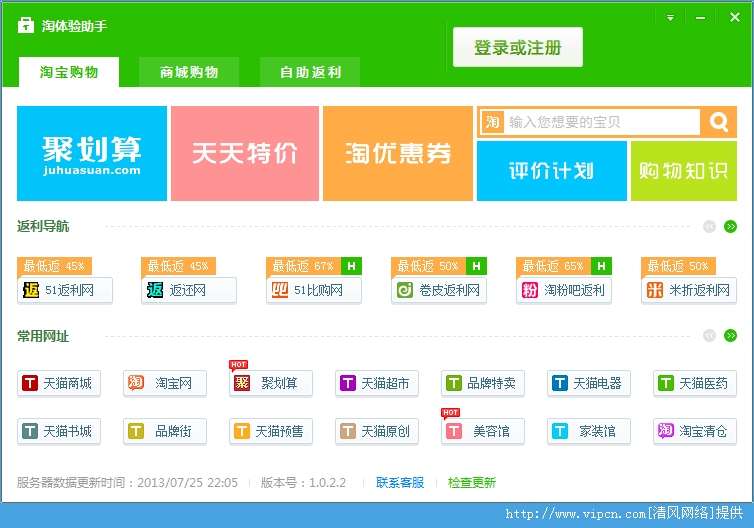
Task: Open 聚划算 shortcut in 常用网址
Action: point(271,383)
